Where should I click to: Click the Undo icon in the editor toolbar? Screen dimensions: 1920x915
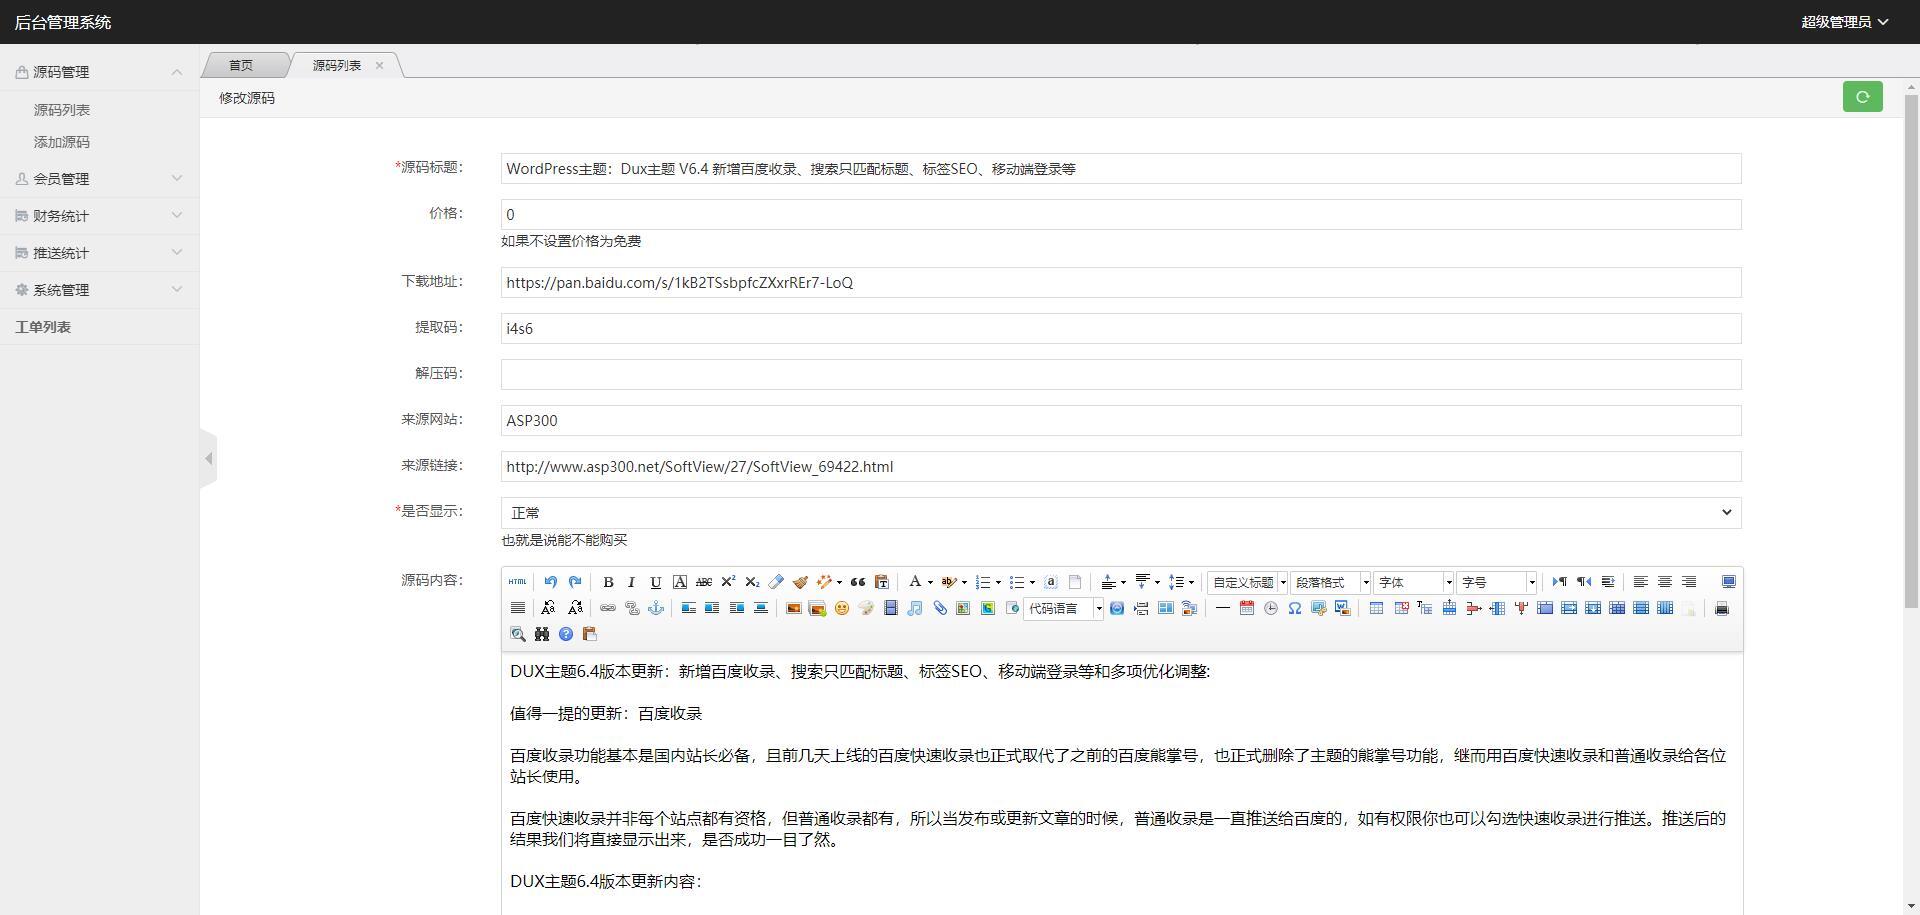[x=549, y=582]
